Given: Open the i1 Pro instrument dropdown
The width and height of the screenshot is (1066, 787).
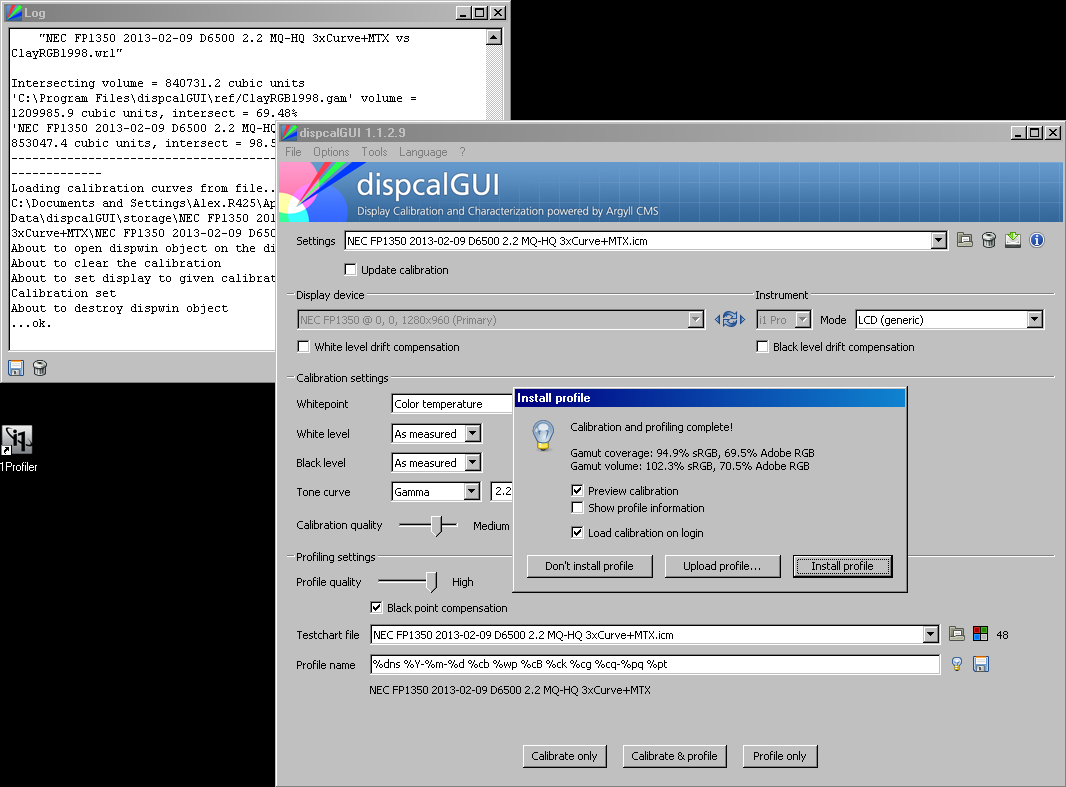Looking at the screenshot, I should tap(803, 319).
